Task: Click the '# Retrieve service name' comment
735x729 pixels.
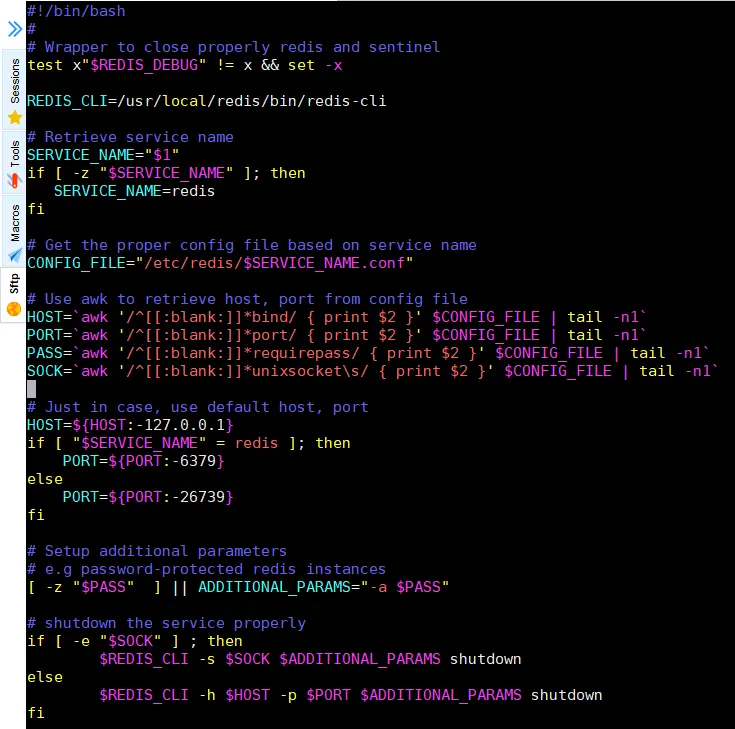Action: click(x=130, y=137)
